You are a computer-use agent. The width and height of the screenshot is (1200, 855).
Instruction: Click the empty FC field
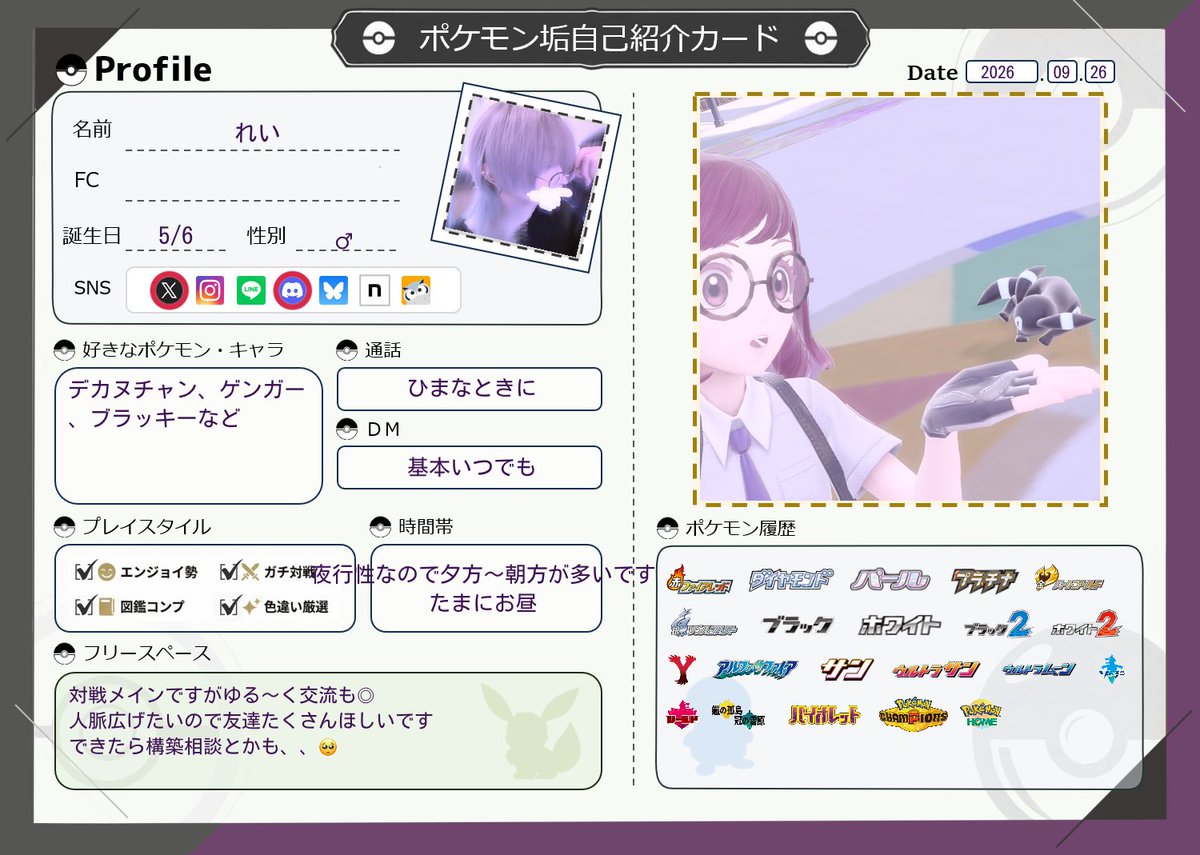(x=262, y=184)
